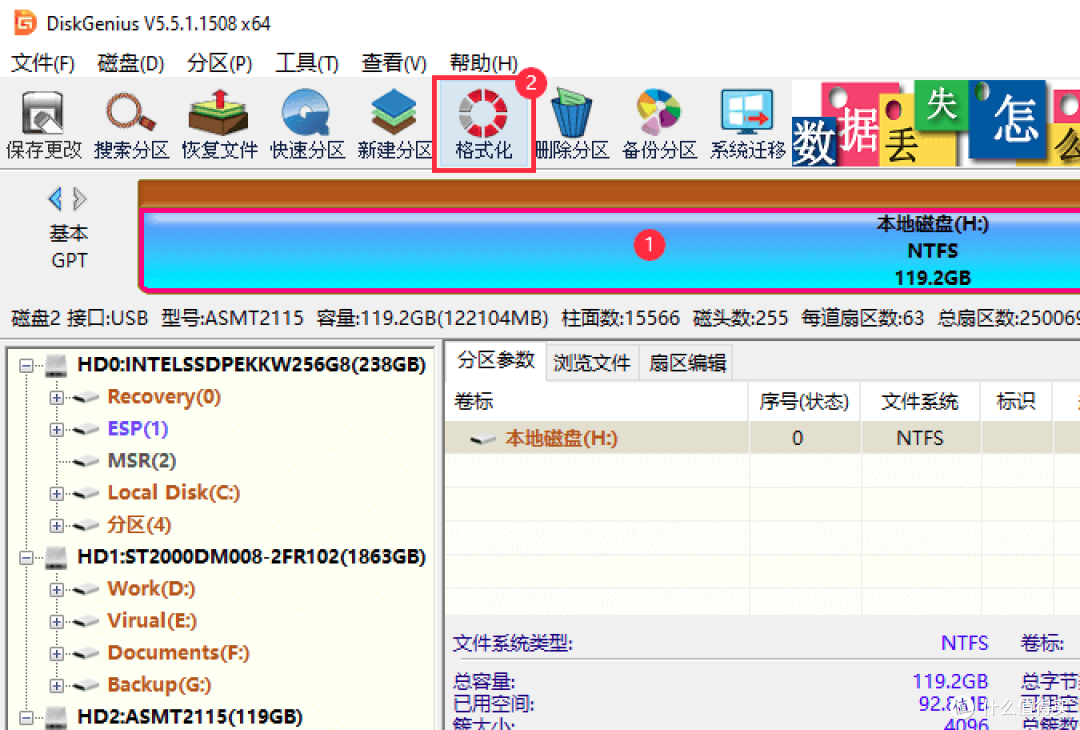Click the DiskGenius app logo in title bar
The width and height of the screenshot is (1080, 730).
(x=24, y=22)
